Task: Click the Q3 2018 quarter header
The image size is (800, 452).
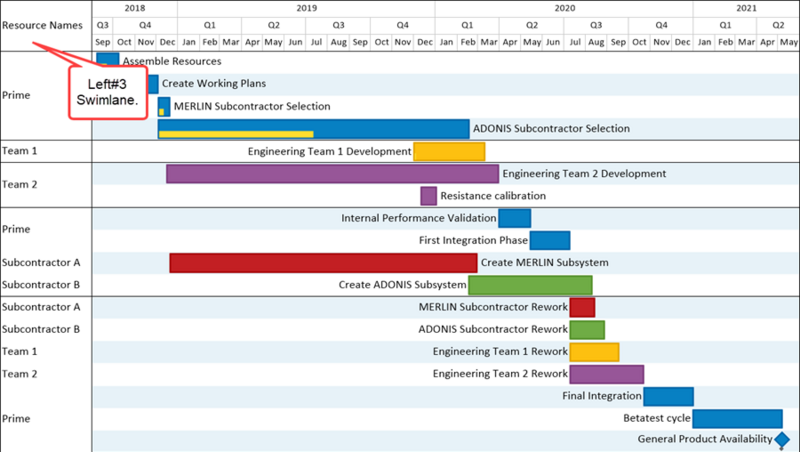Action: 103,25
